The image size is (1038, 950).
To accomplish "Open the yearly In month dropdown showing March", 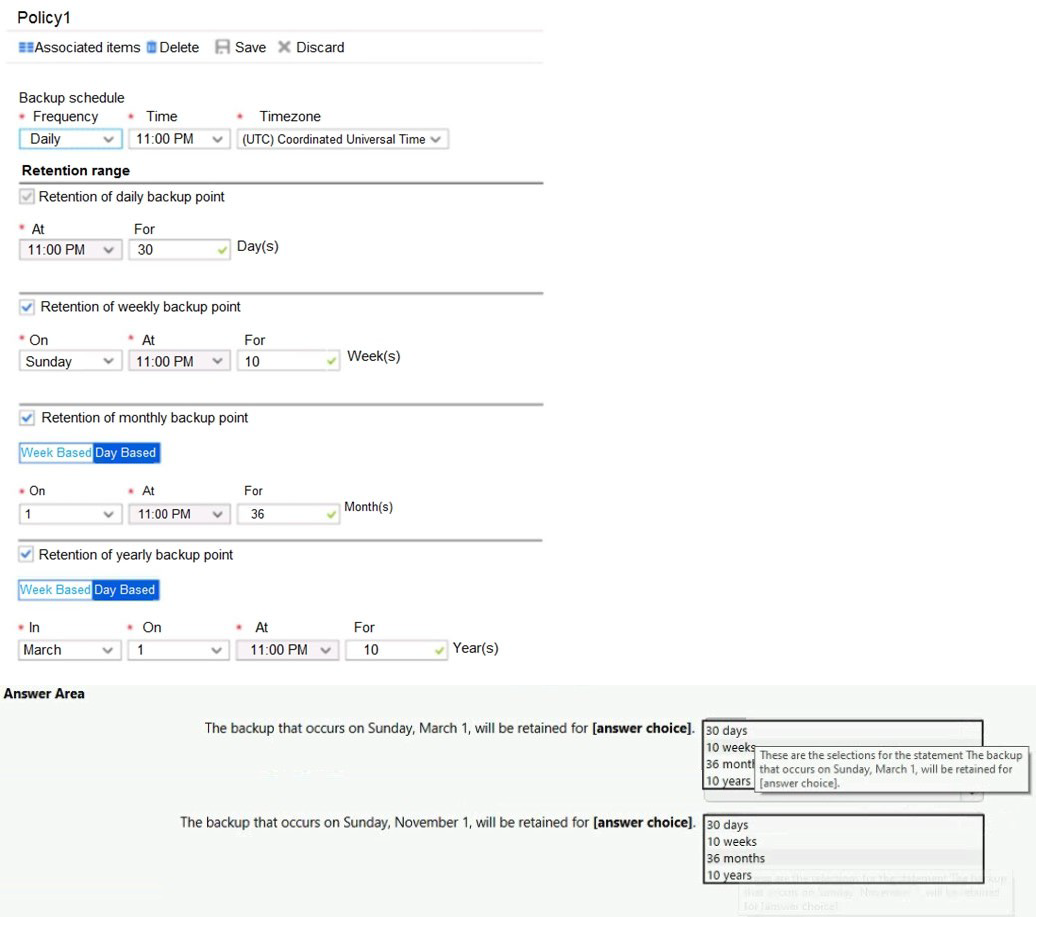I will 70,650.
